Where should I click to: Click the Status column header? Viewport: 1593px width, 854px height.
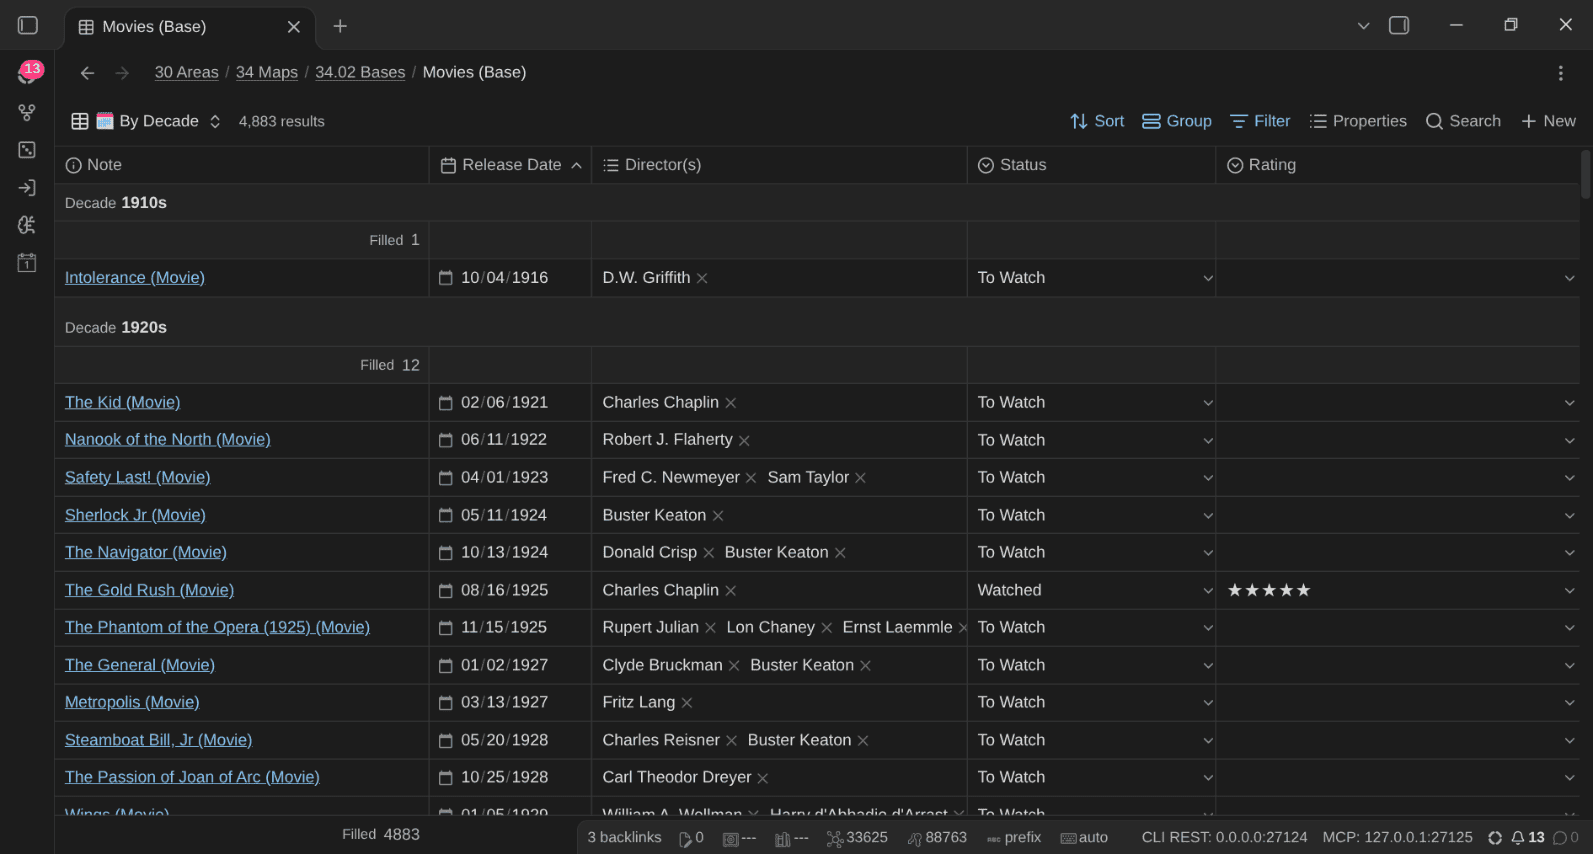[x=1091, y=165]
